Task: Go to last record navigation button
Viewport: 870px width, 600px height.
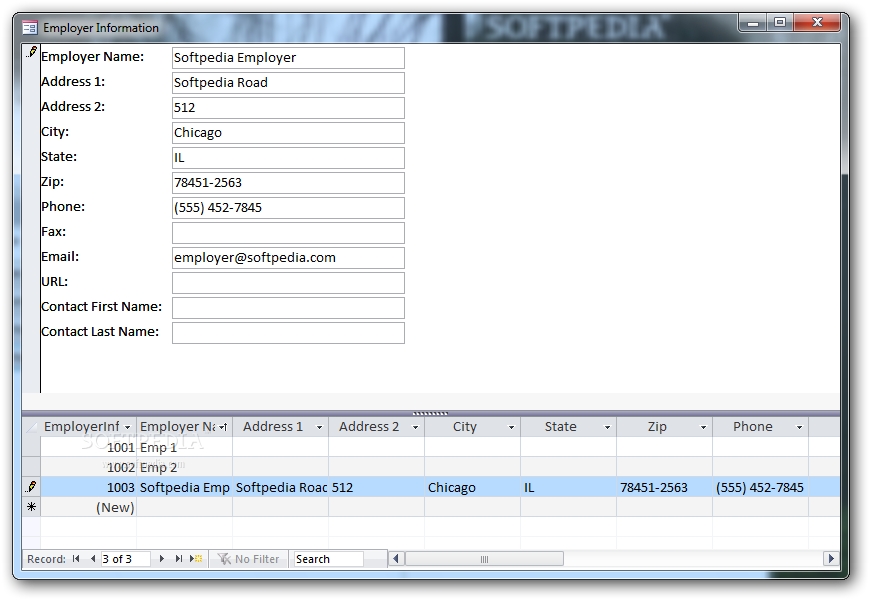Action: (179, 559)
